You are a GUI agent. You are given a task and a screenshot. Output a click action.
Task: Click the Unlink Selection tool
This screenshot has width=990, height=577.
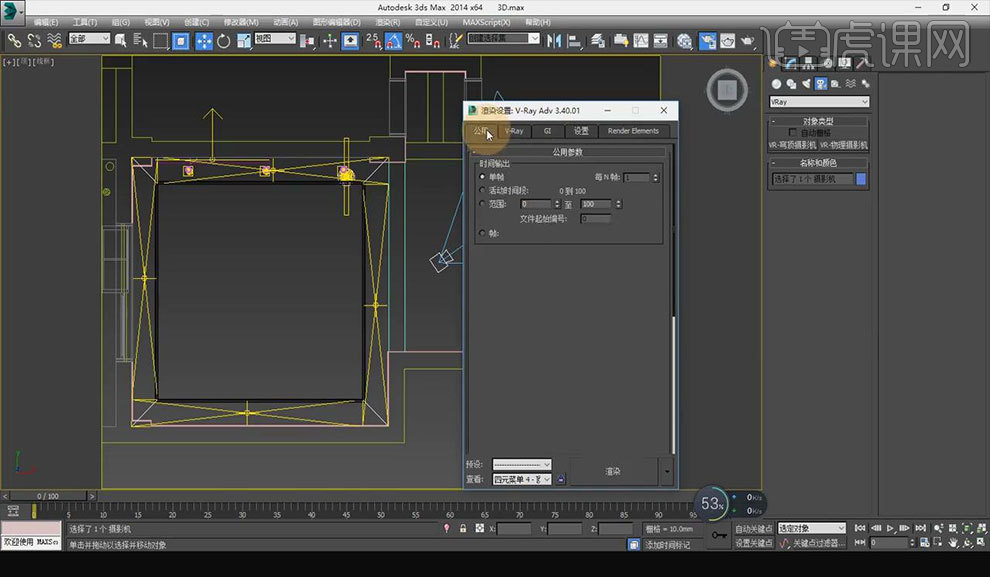pyautogui.click(x=34, y=41)
